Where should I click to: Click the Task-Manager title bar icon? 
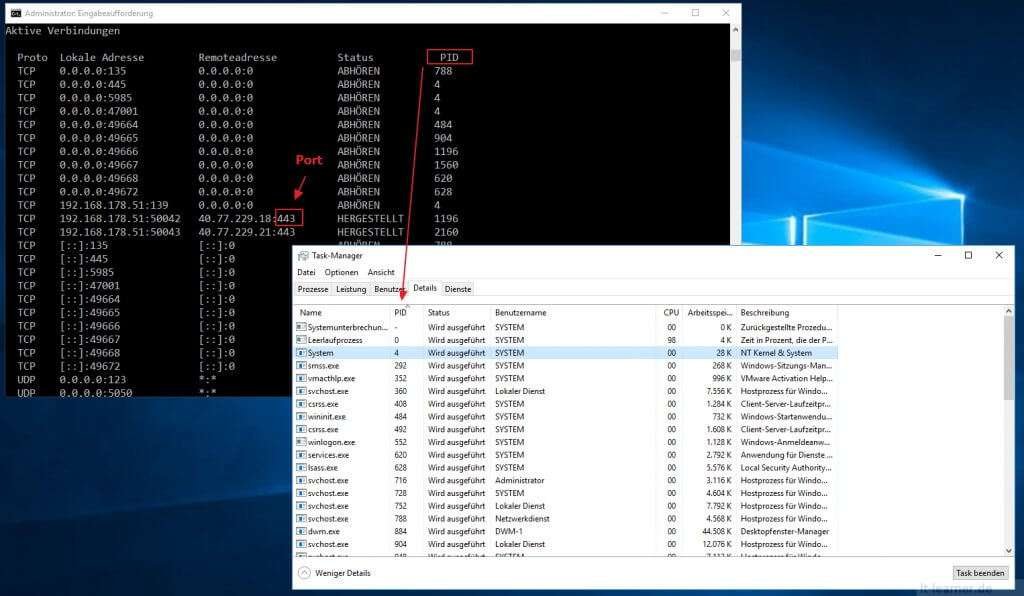303,256
